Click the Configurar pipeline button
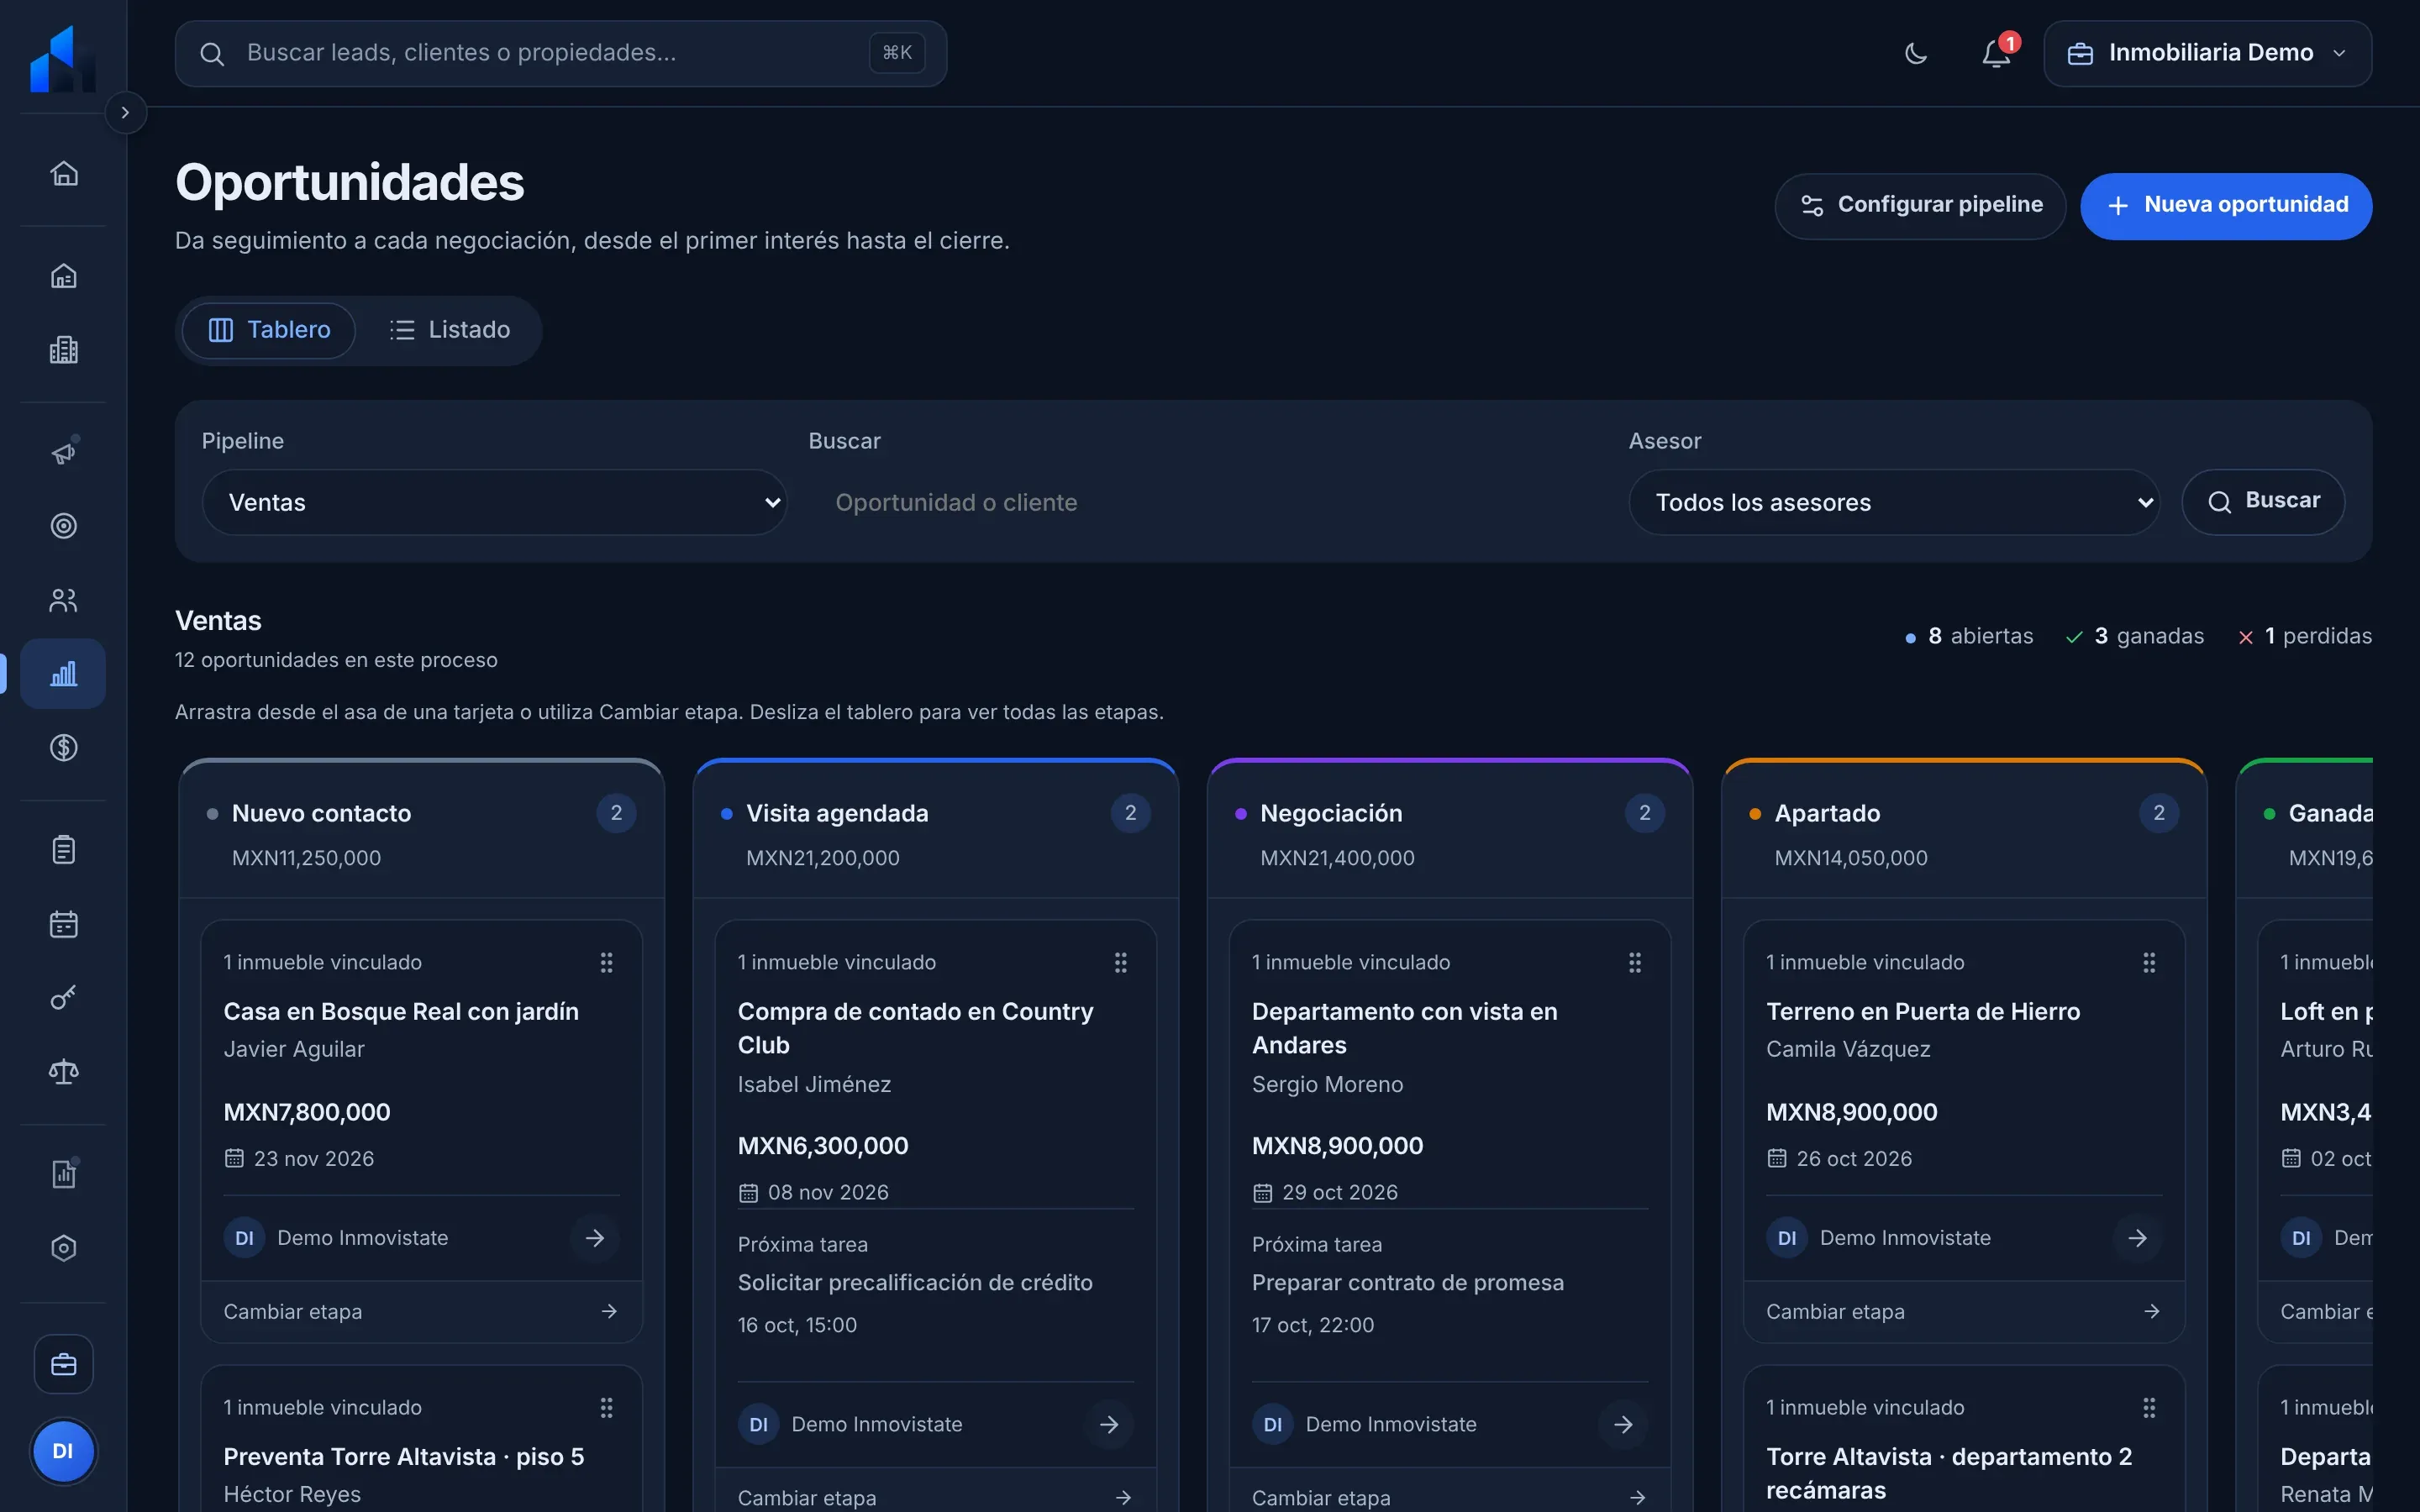 pos(1920,206)
